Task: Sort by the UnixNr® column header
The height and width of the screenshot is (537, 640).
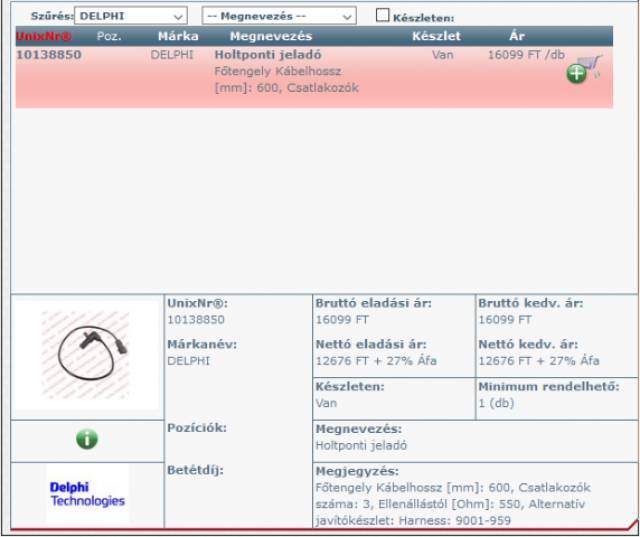Action: 44,36
